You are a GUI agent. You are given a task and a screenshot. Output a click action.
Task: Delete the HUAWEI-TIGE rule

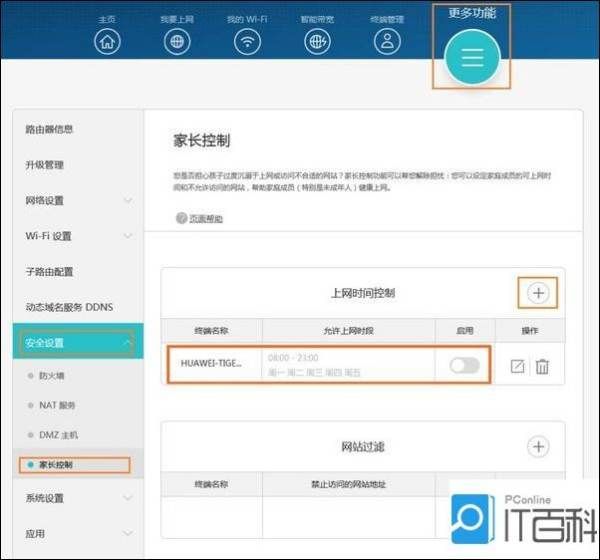(542, 366)
